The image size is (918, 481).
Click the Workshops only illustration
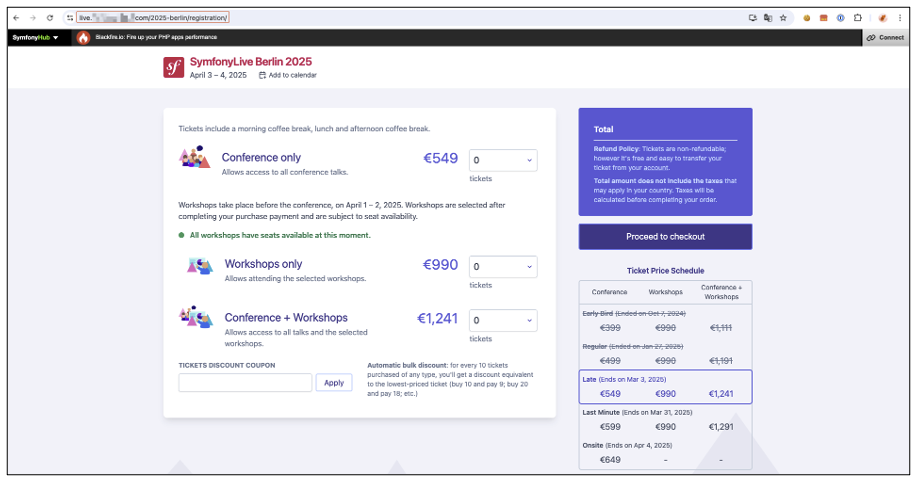point(200,265)
